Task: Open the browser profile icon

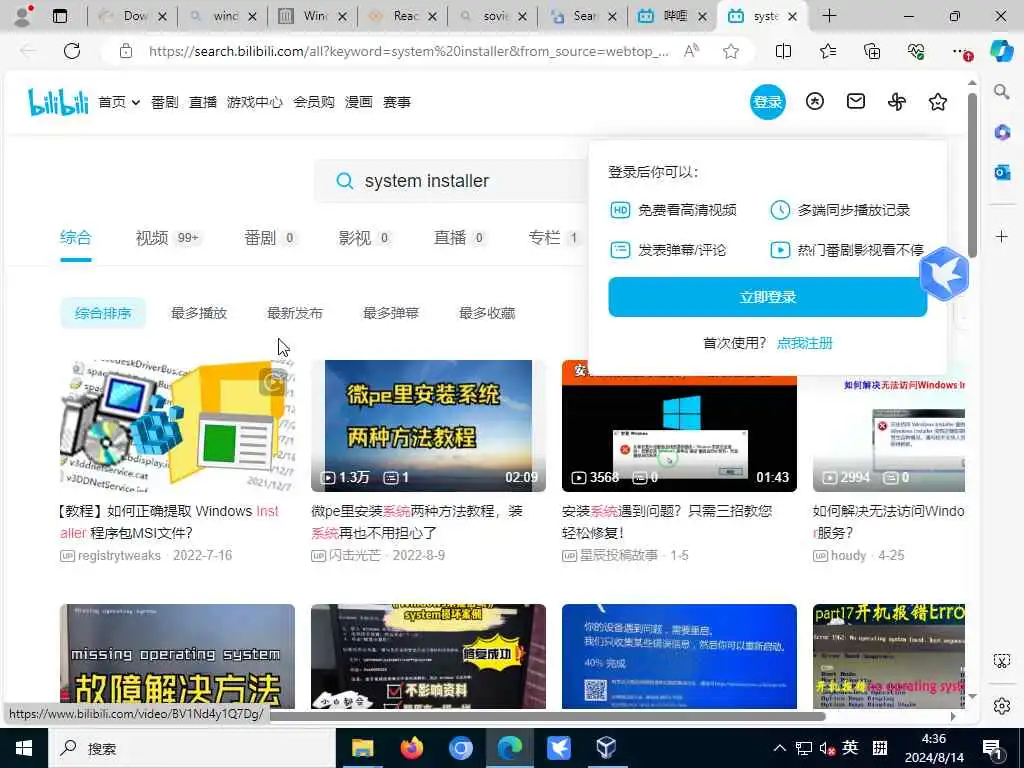Action: (x=23, y=16)
